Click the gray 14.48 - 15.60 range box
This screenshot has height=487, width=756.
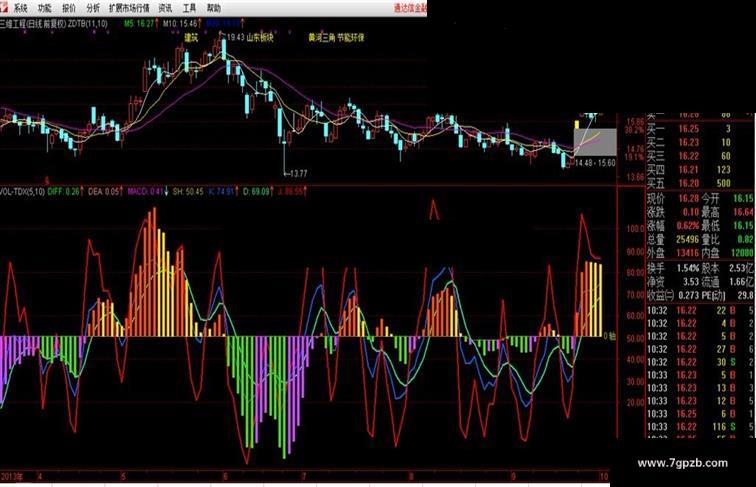[595, 142]
